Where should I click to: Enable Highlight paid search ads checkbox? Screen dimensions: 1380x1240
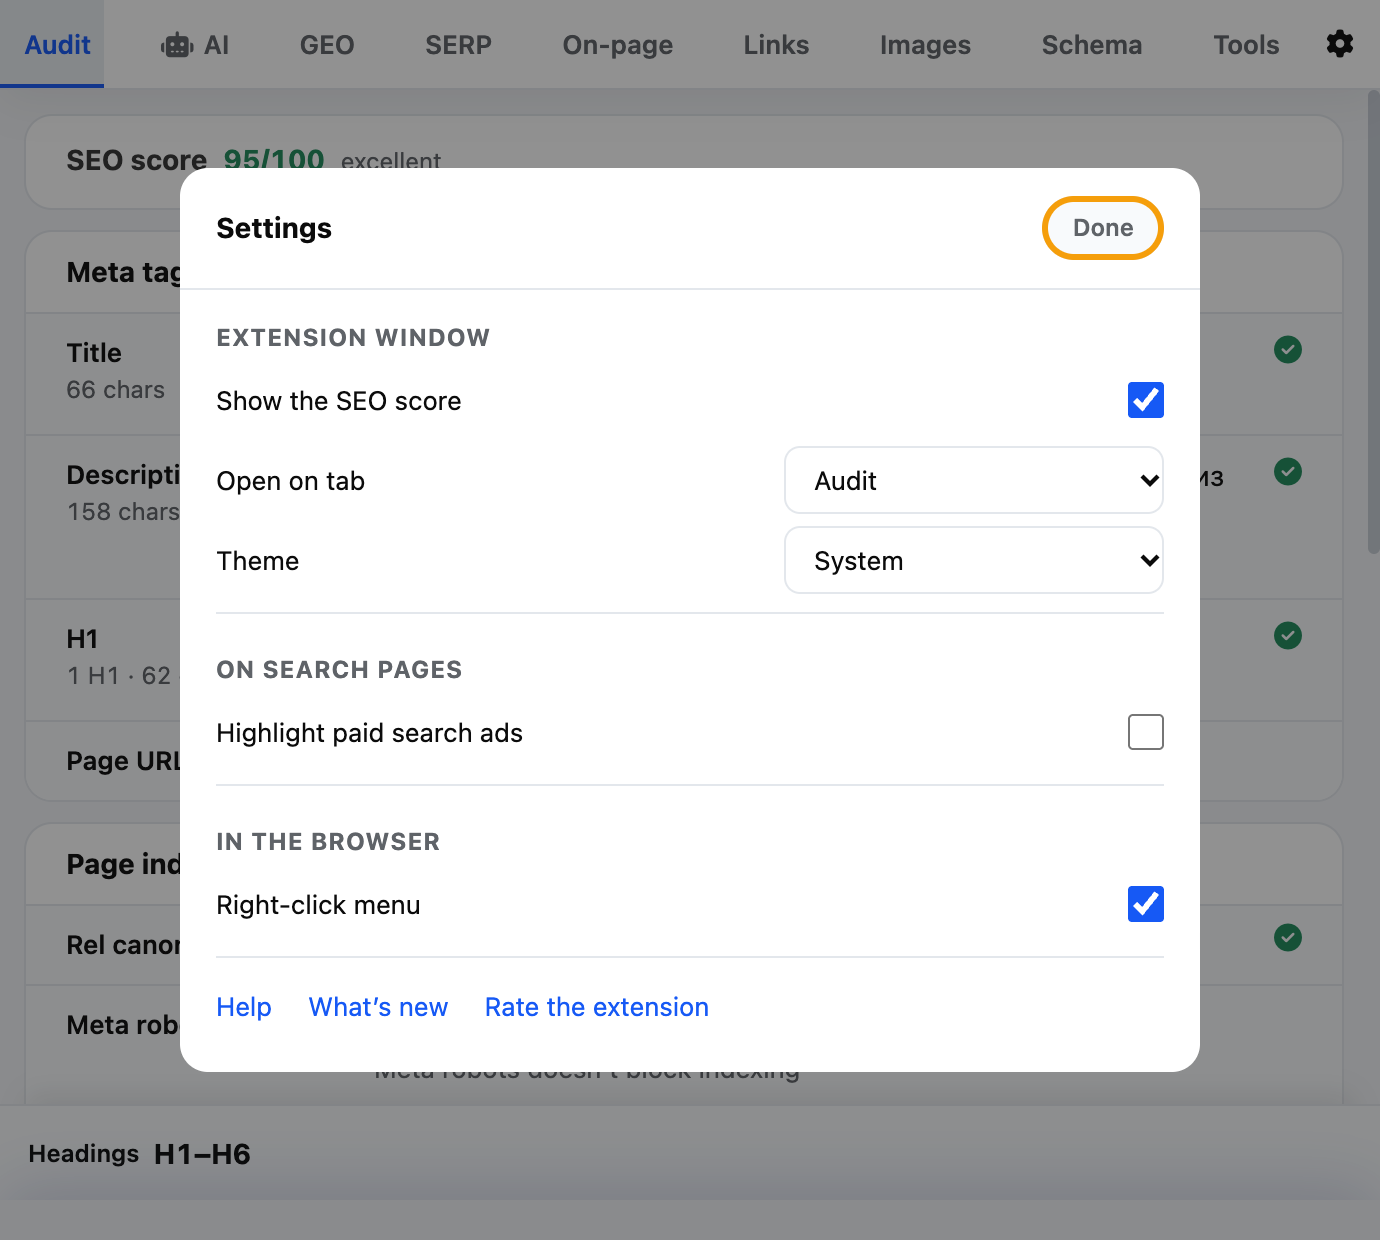1146,732
